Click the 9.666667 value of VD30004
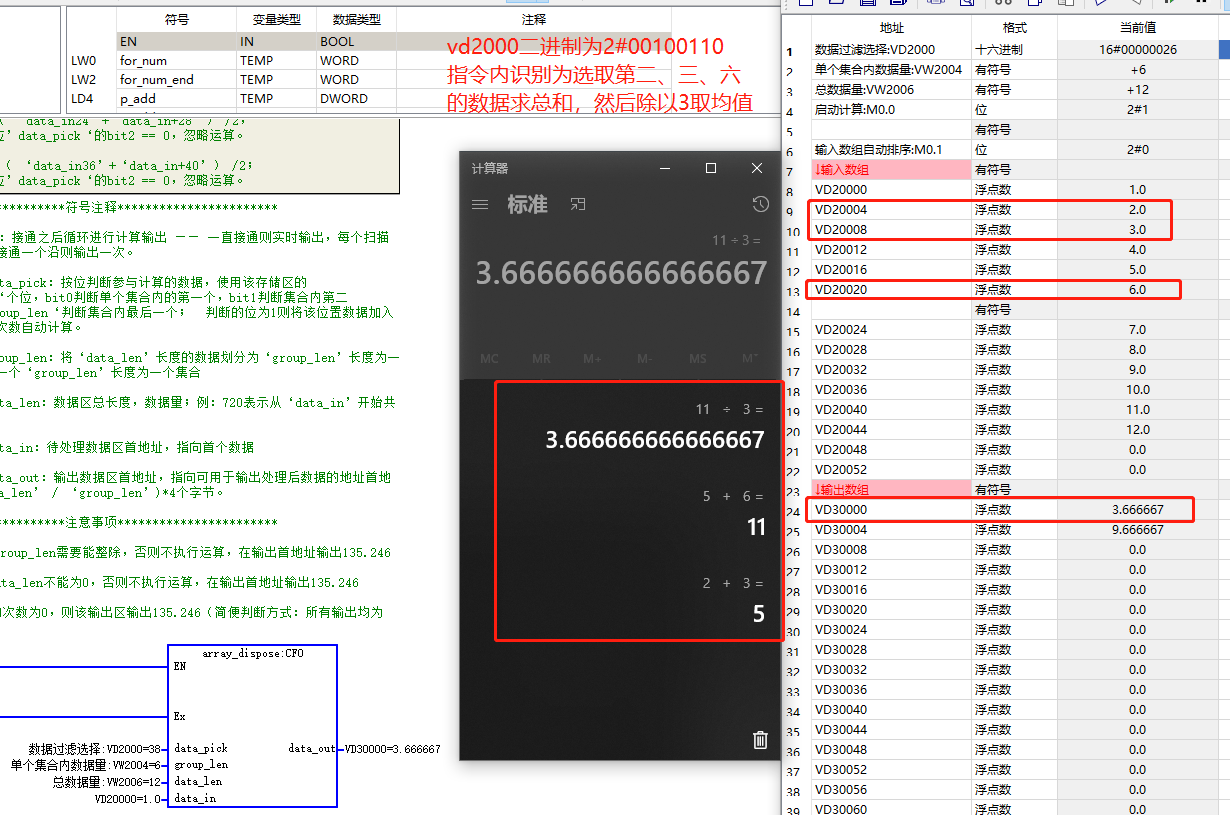1230x815 pixels. point(1137,529)
